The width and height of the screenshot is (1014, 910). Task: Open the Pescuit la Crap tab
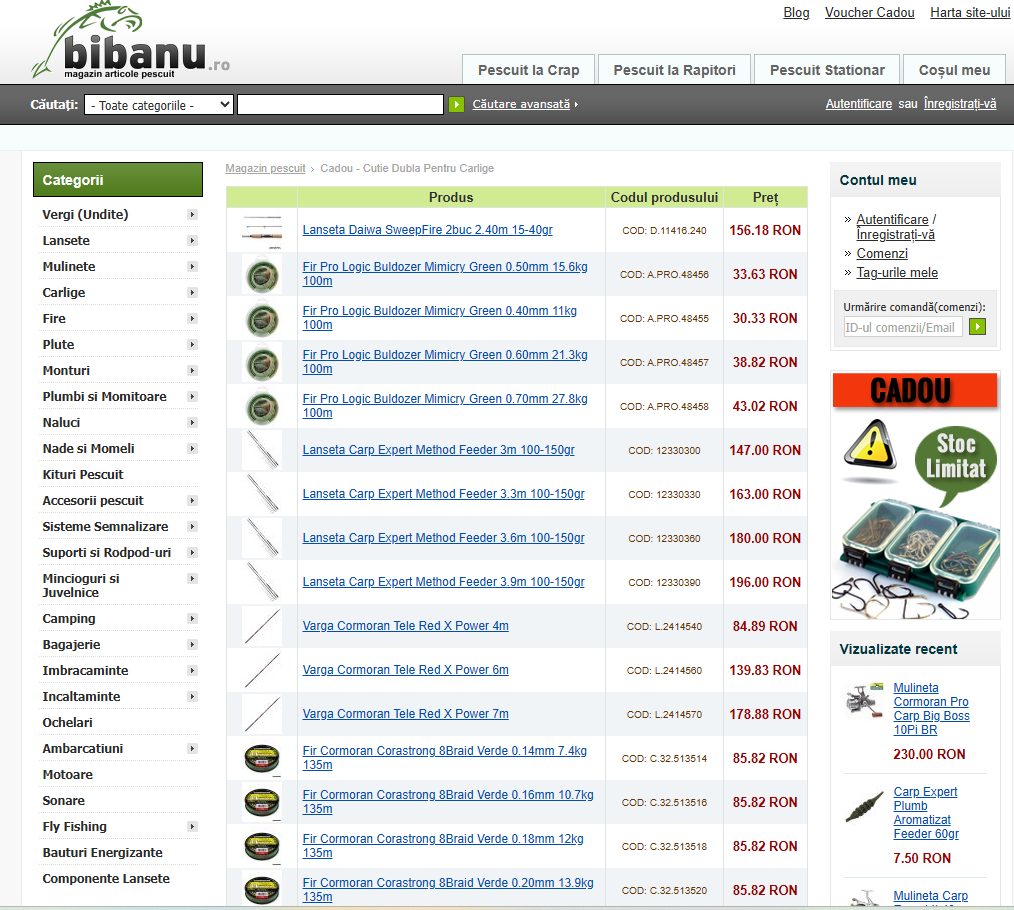pos(528,70)
